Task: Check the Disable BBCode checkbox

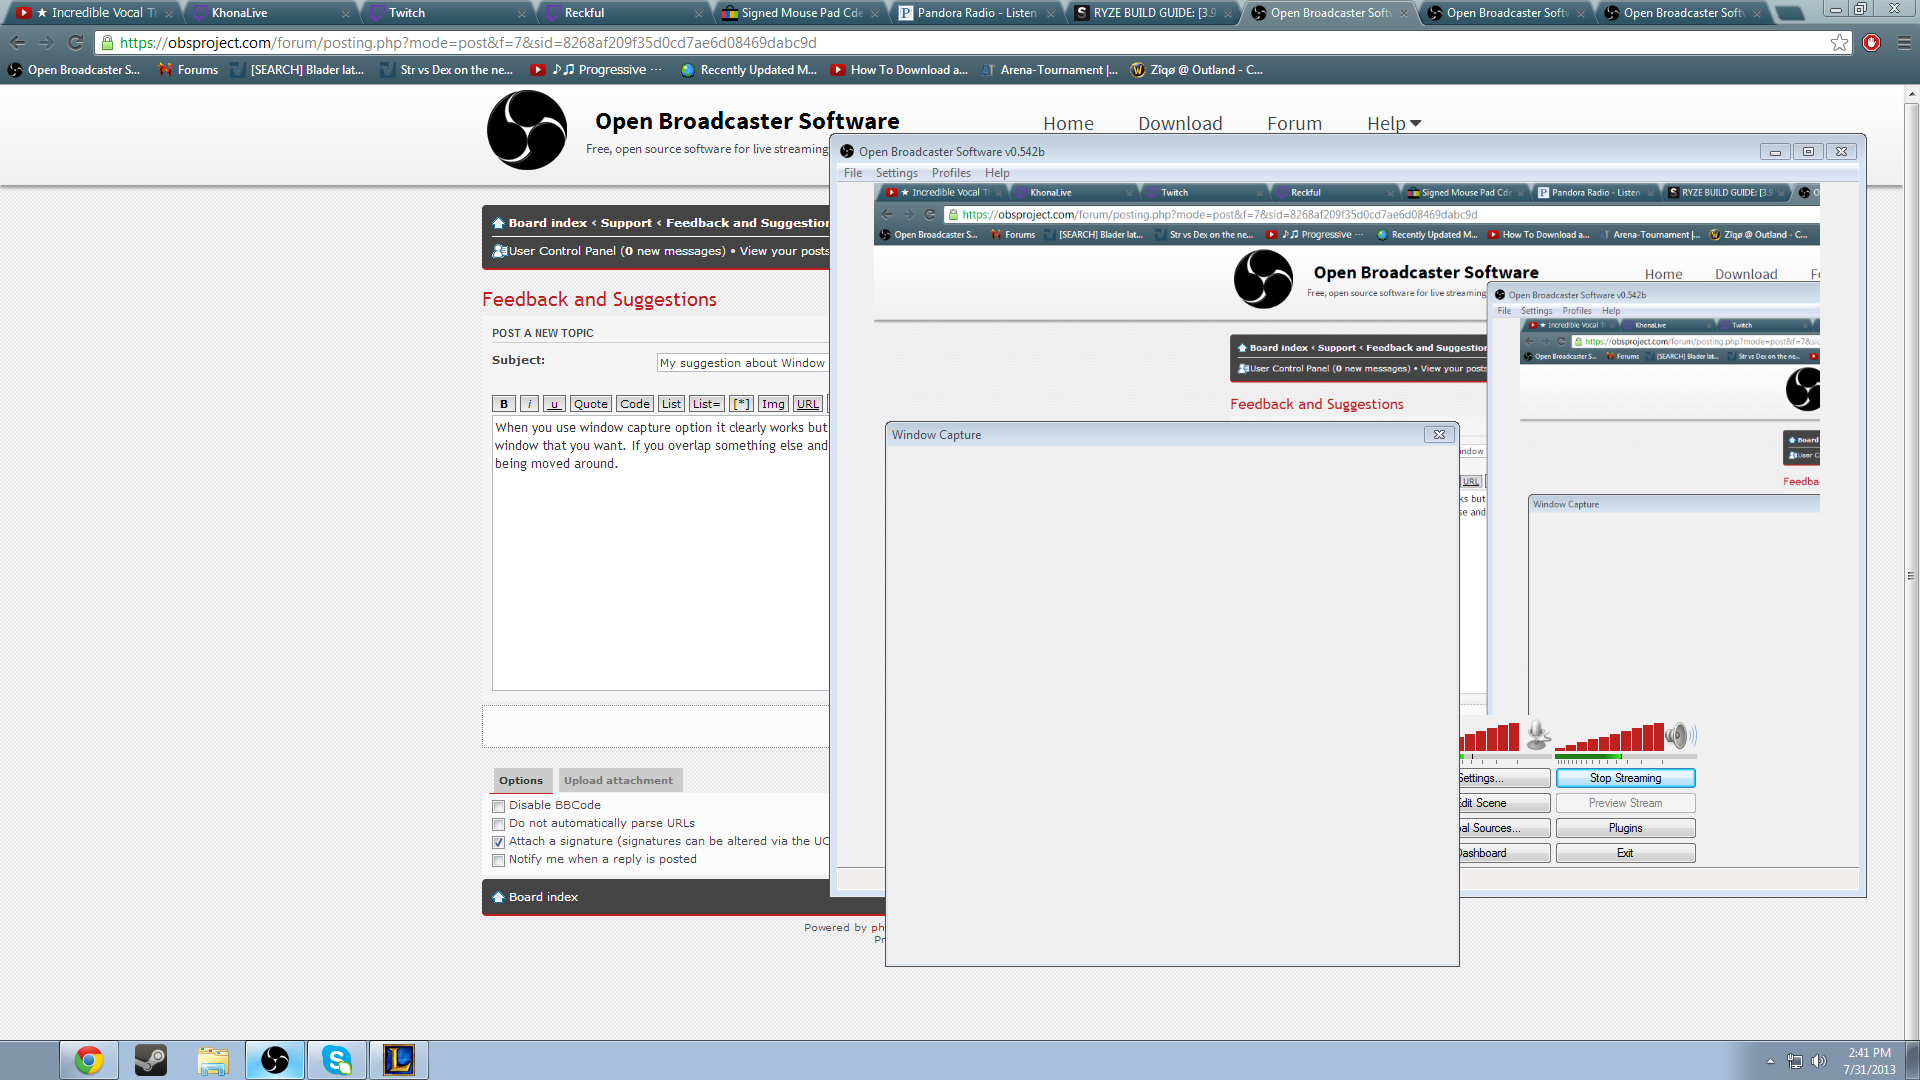Action: 498,806
